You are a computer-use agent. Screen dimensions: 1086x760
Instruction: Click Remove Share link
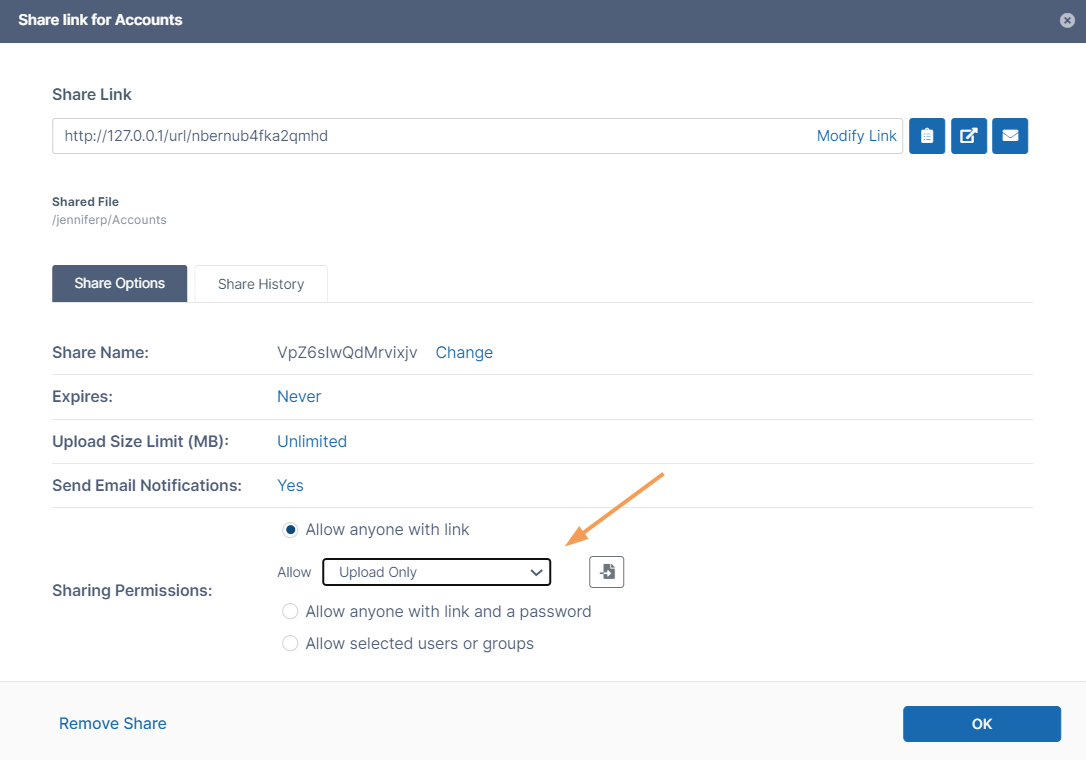pos(113,724)
